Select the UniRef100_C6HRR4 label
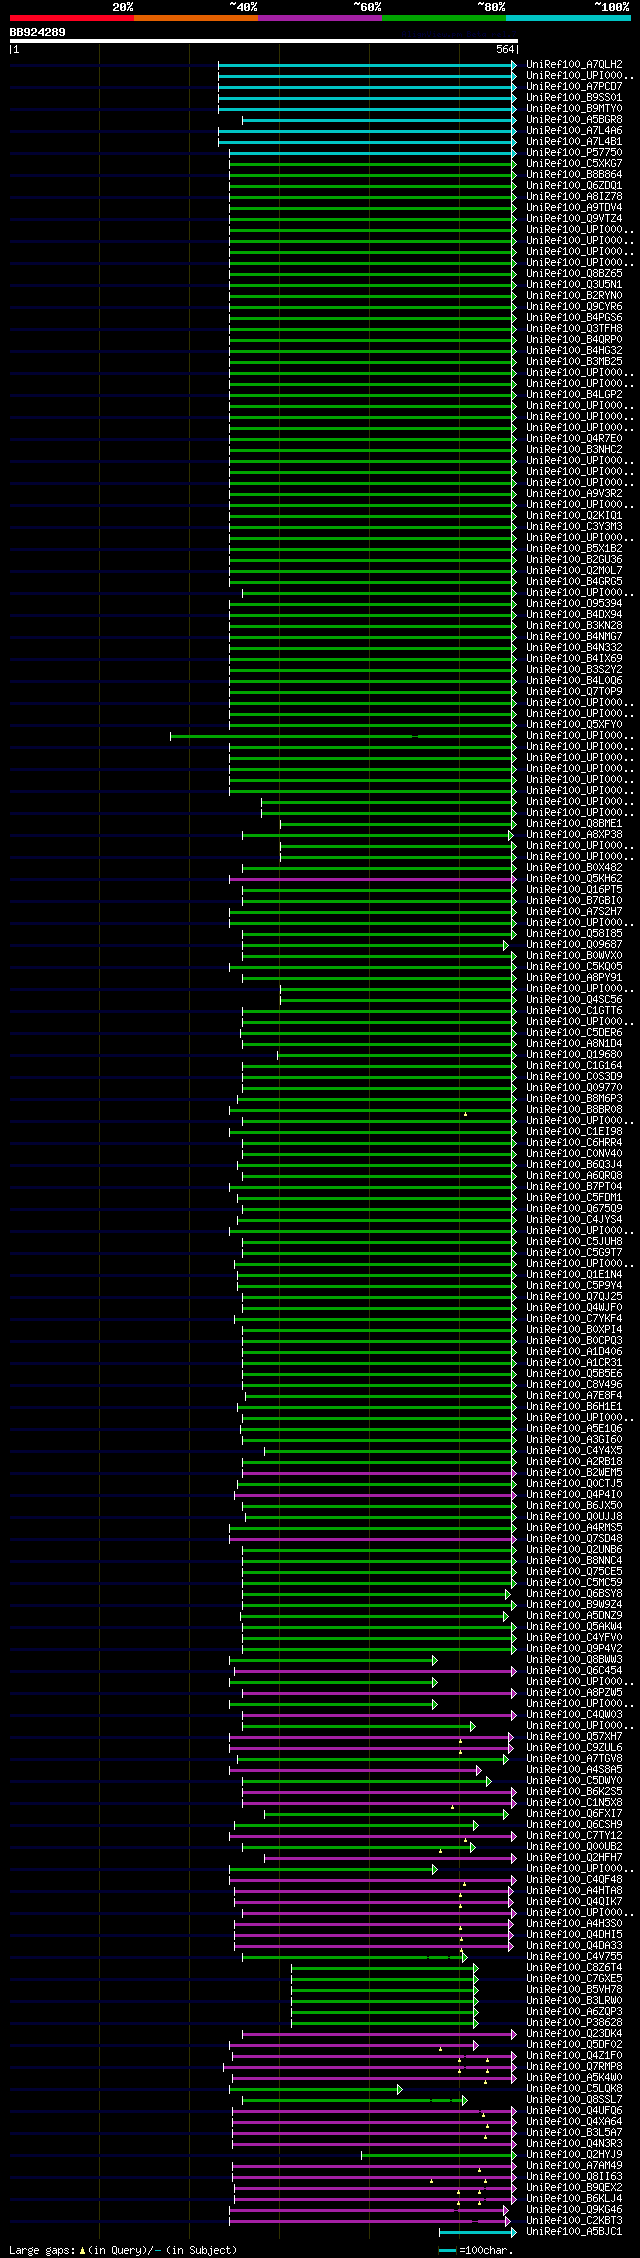This screenshot has height=2258, width=640. point(574,1142)
